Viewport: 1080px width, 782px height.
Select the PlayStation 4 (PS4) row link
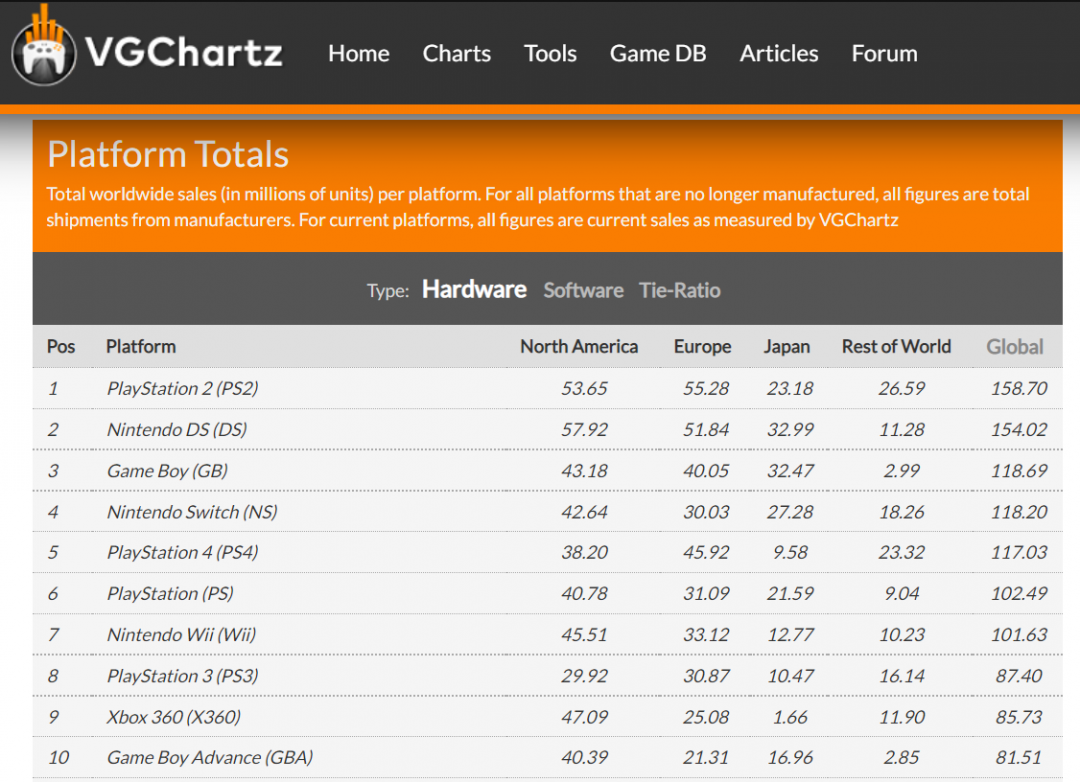tap(182, 553)
